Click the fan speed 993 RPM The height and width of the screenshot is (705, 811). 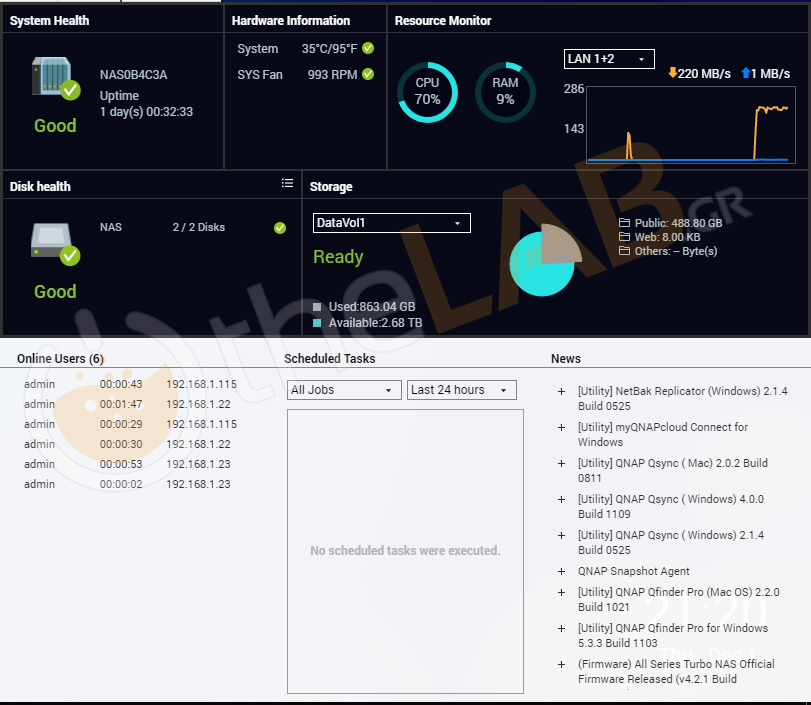[332, 74]
